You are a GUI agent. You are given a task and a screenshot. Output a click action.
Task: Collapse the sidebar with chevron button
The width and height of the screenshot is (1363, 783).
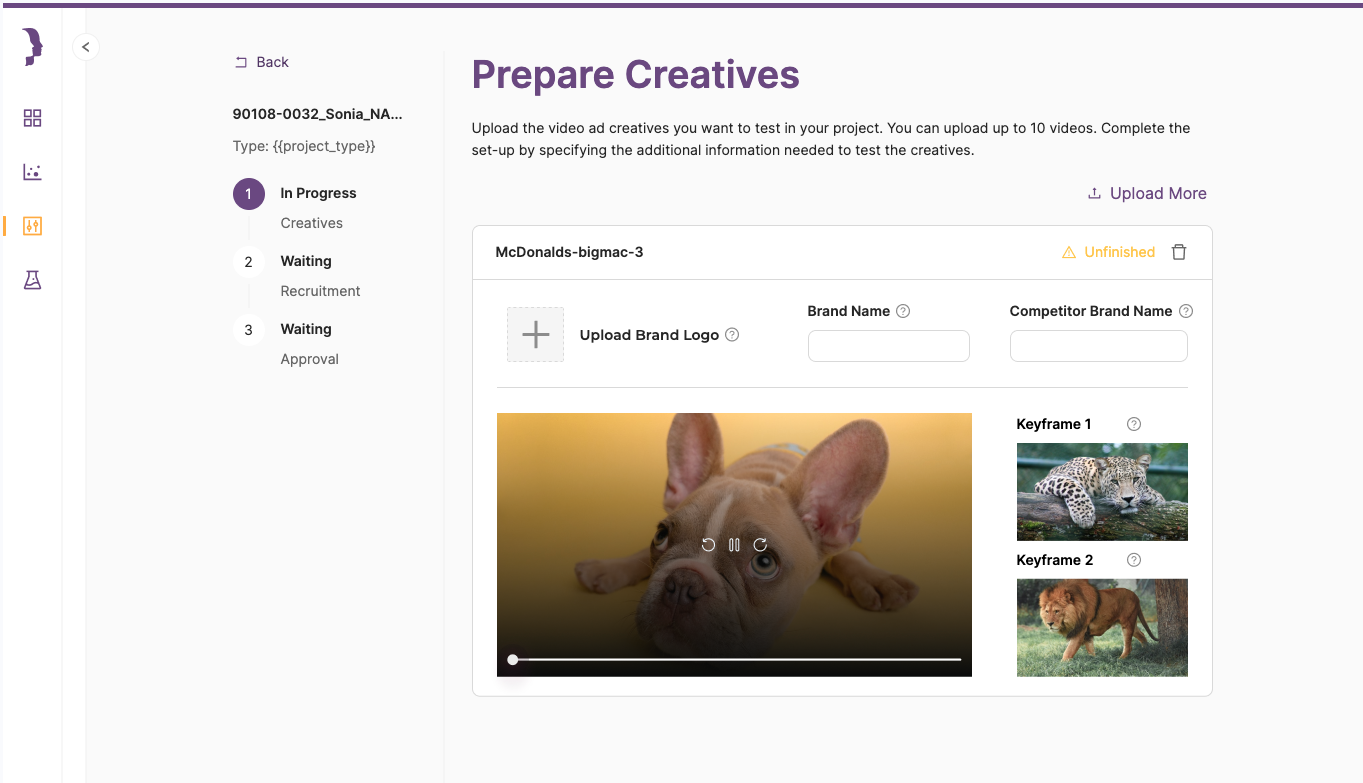[86, 47]
